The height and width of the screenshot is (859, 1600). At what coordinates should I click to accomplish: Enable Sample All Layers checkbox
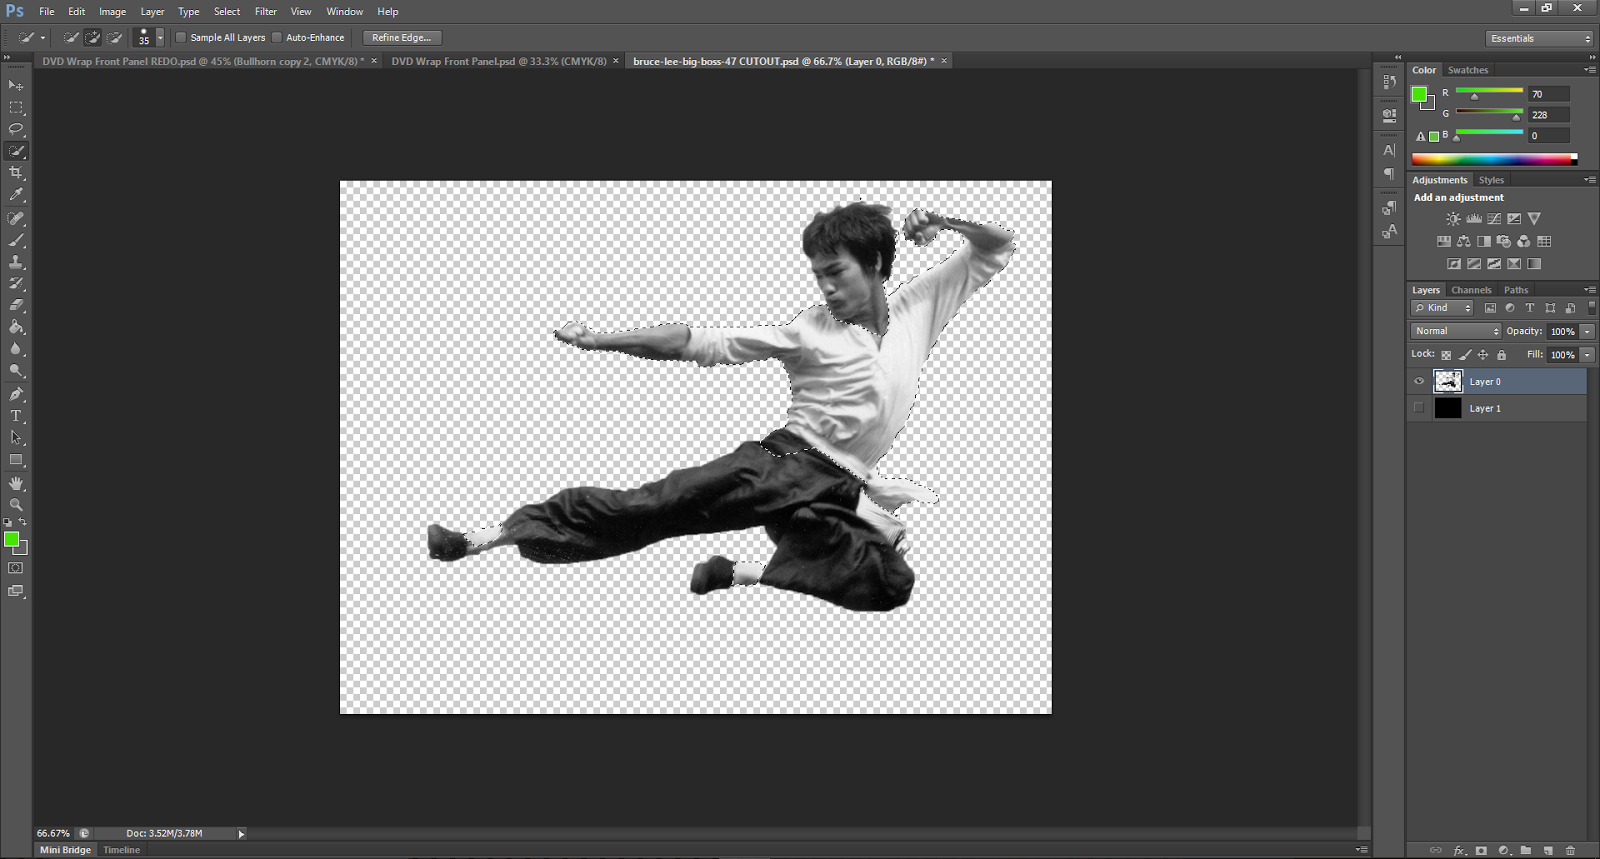pos(181,37)
